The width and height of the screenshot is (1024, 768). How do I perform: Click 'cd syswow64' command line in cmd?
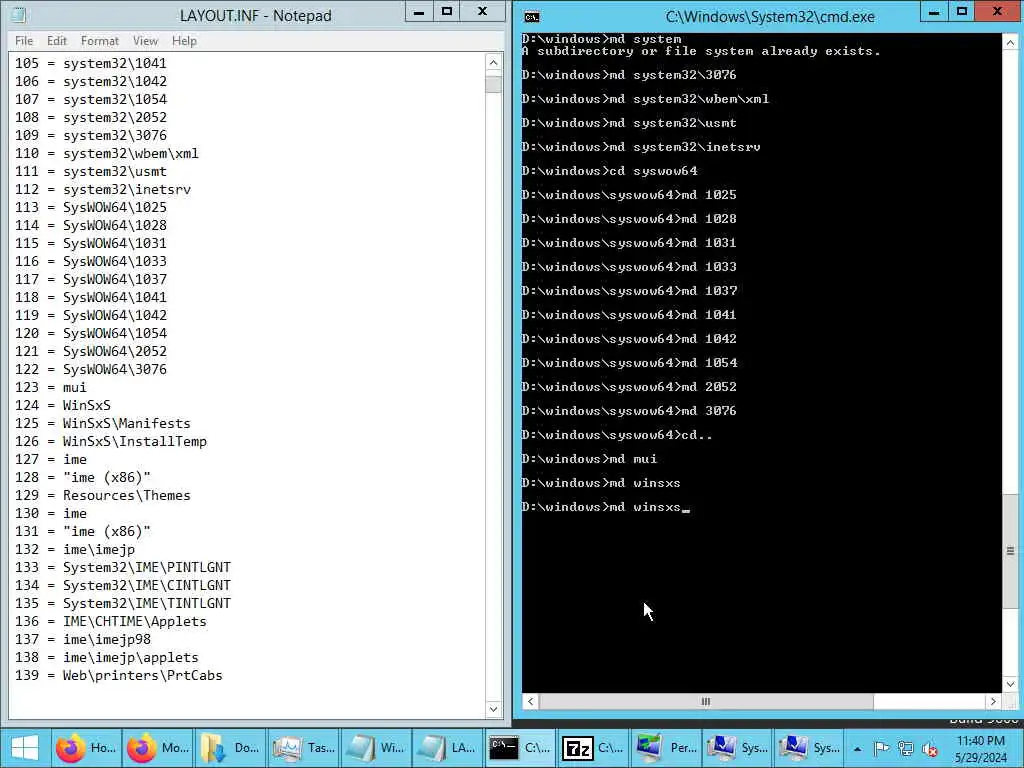[x=653, y=171]
